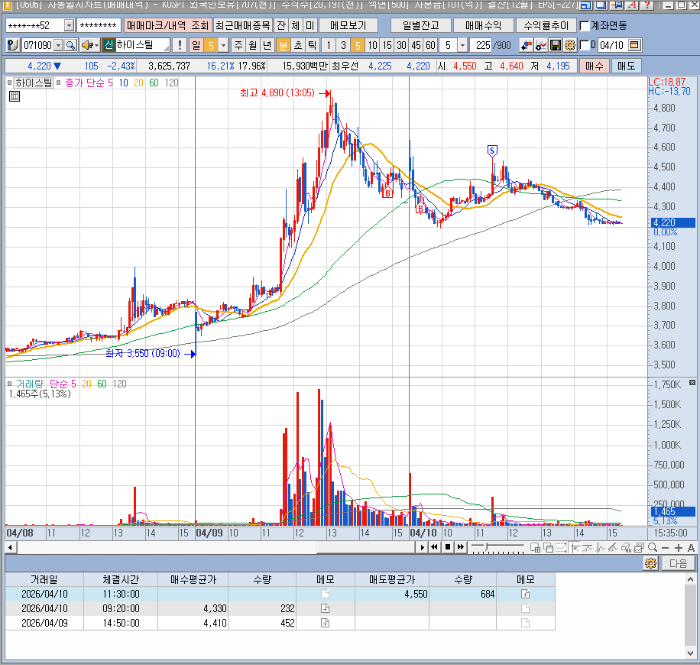Click the candle count 225 input field
The width and height of the screenshot is (700, 665).
[482, 45]
